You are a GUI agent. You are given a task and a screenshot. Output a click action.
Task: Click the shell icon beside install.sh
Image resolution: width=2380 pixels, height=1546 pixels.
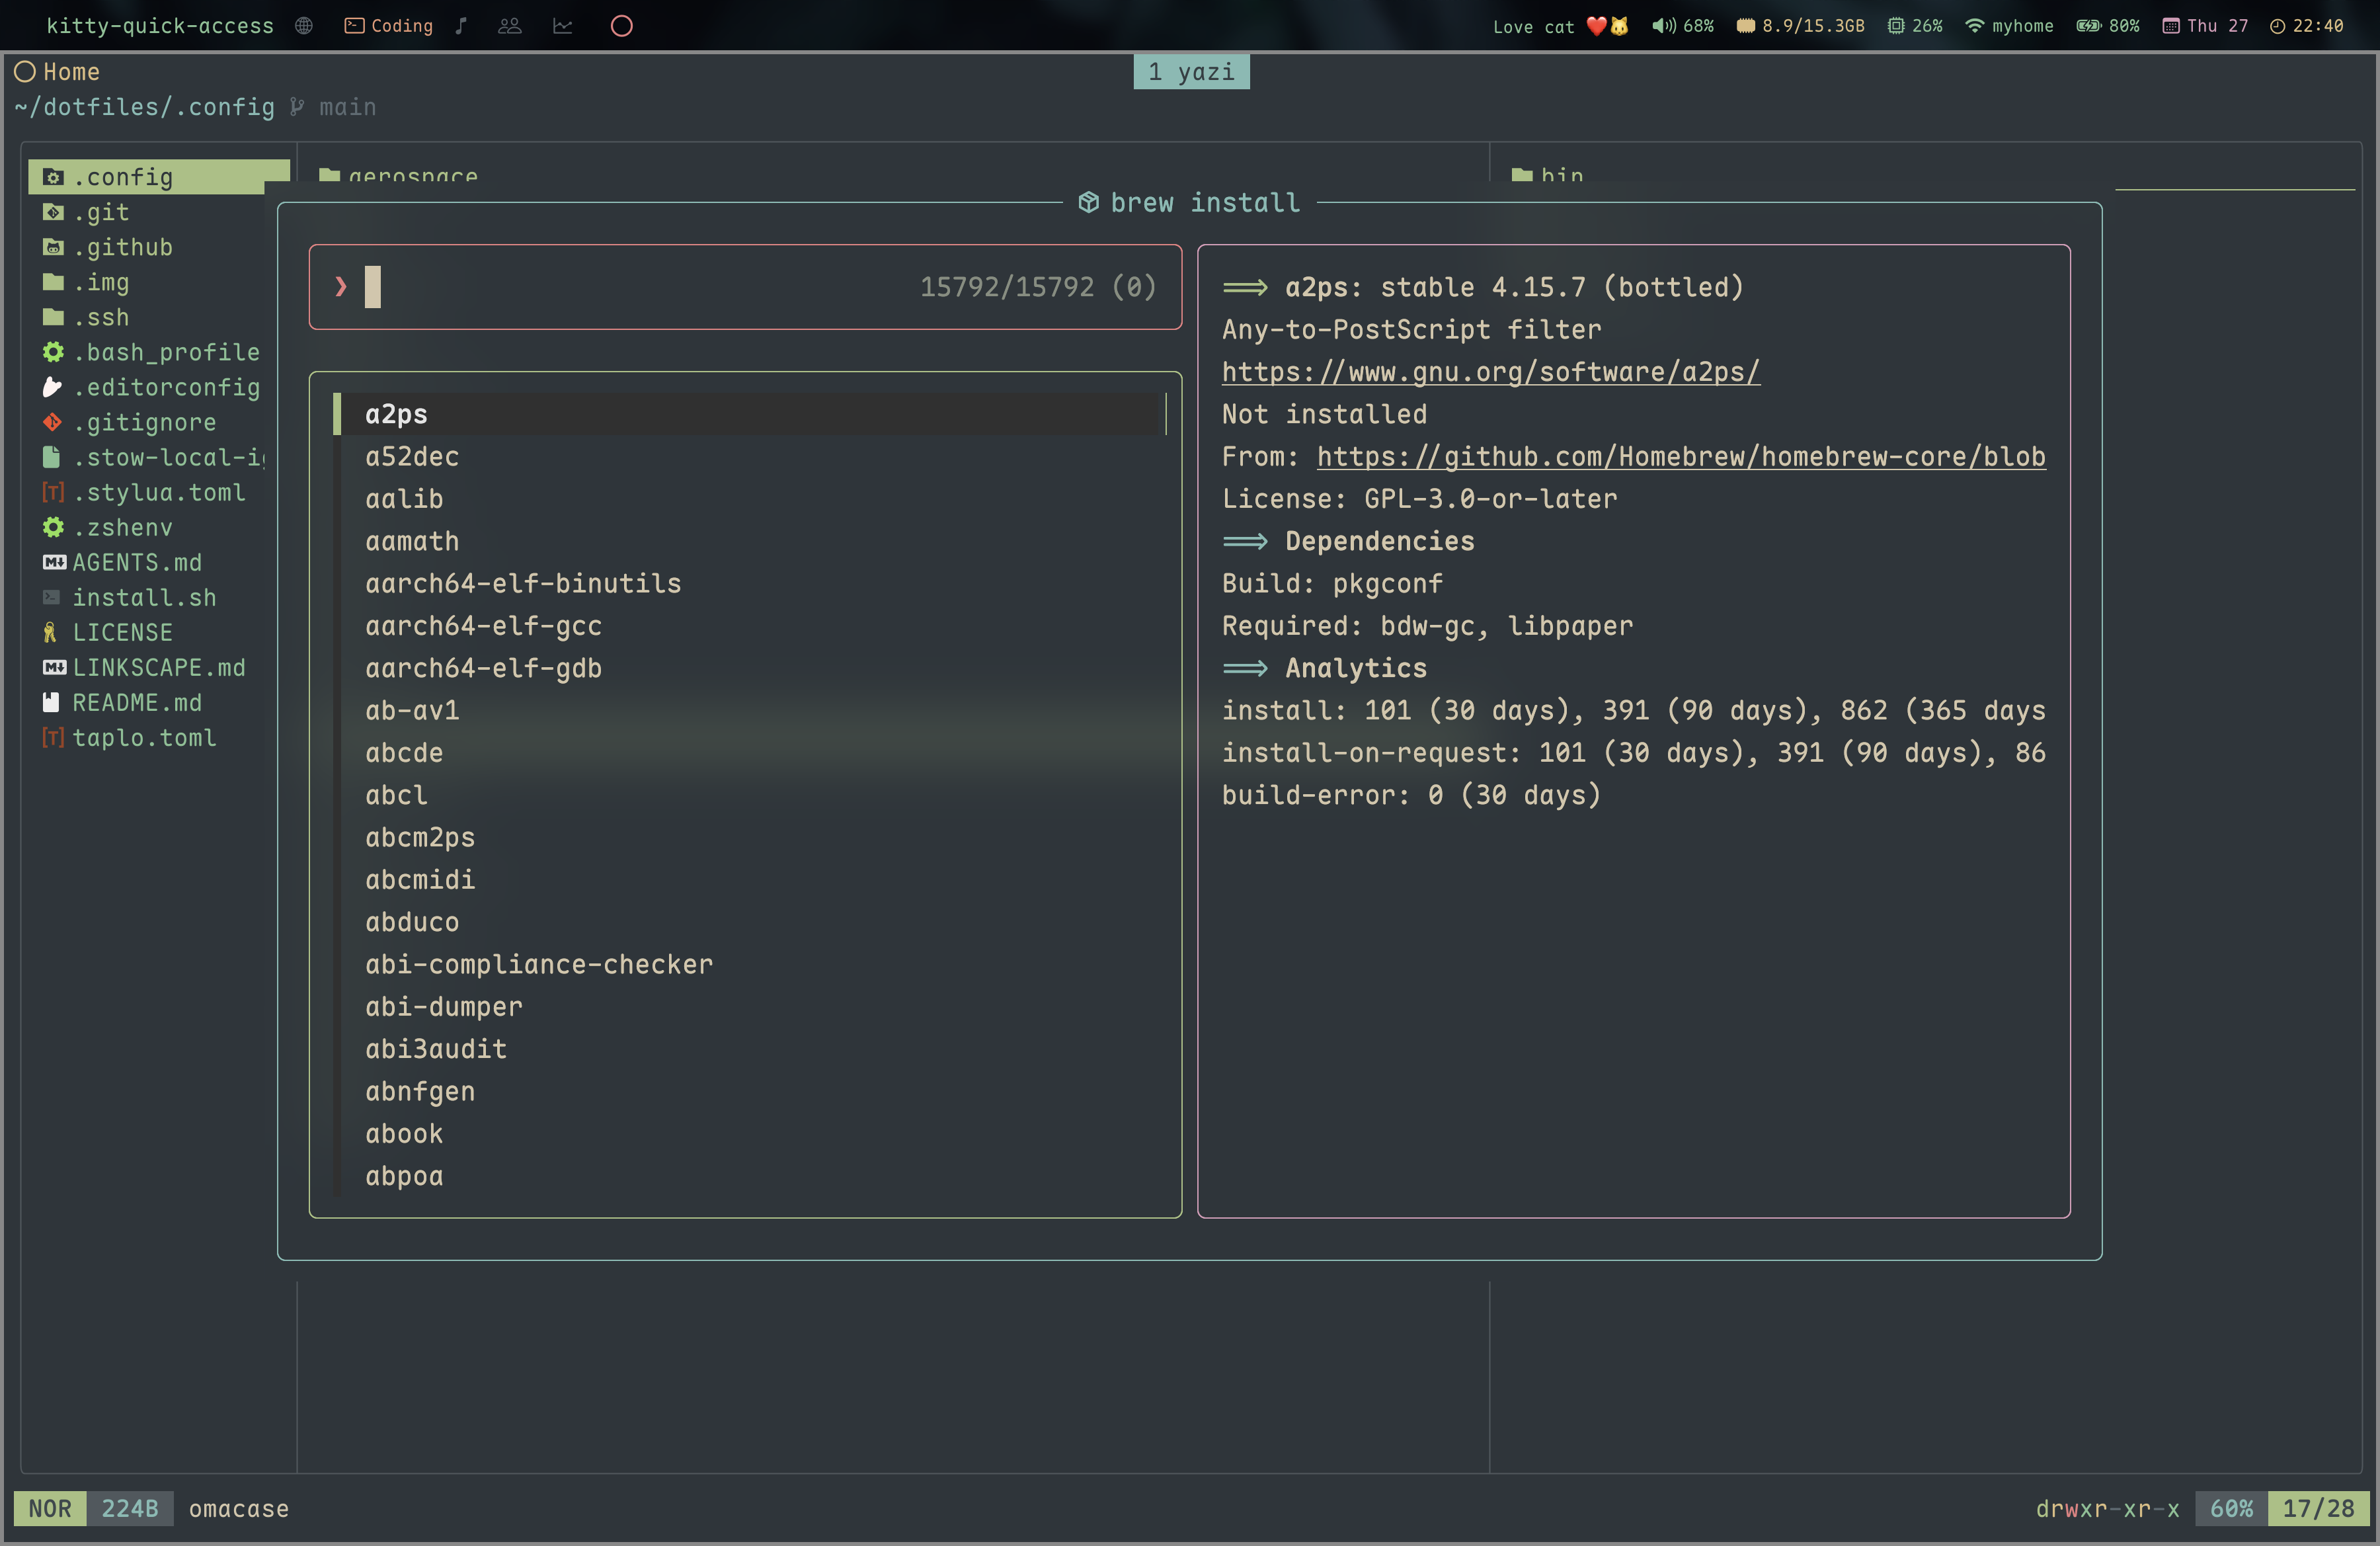52,597
